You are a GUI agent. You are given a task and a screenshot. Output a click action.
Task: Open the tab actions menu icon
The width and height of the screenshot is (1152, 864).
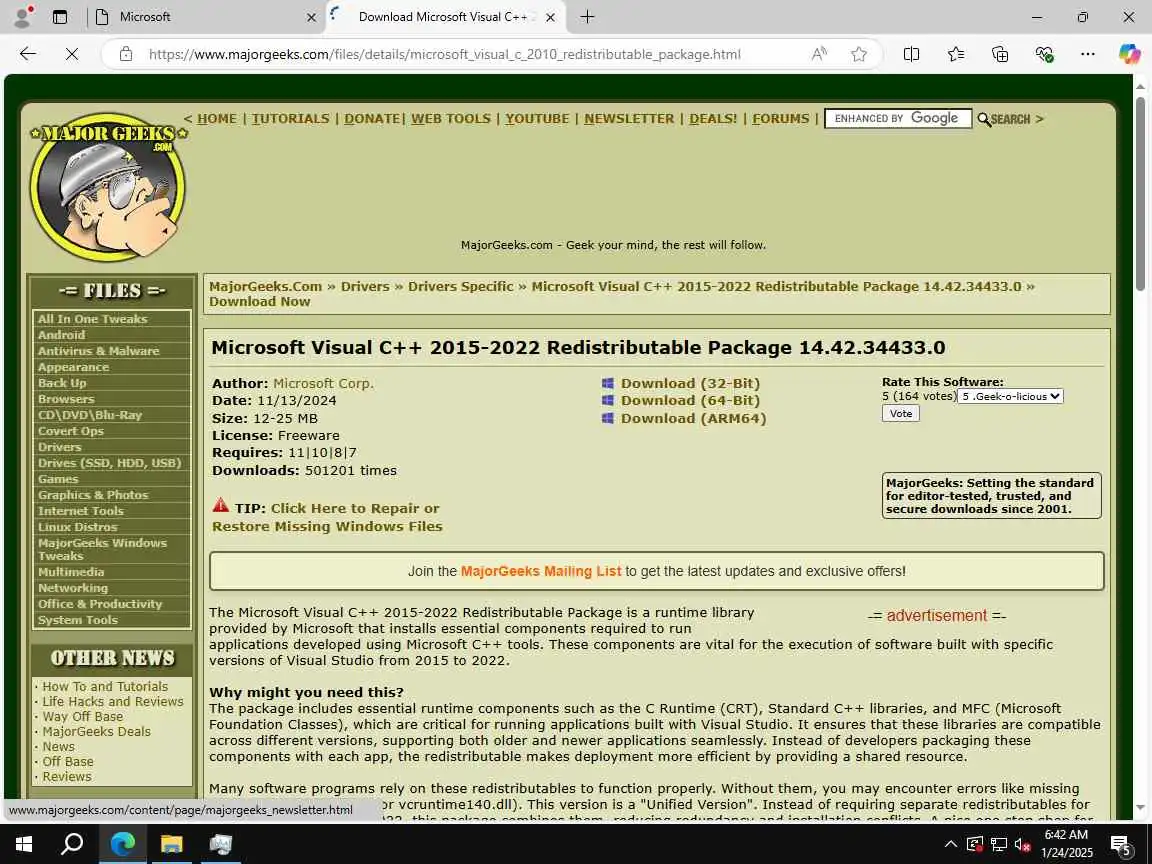[x=60, y=17]
